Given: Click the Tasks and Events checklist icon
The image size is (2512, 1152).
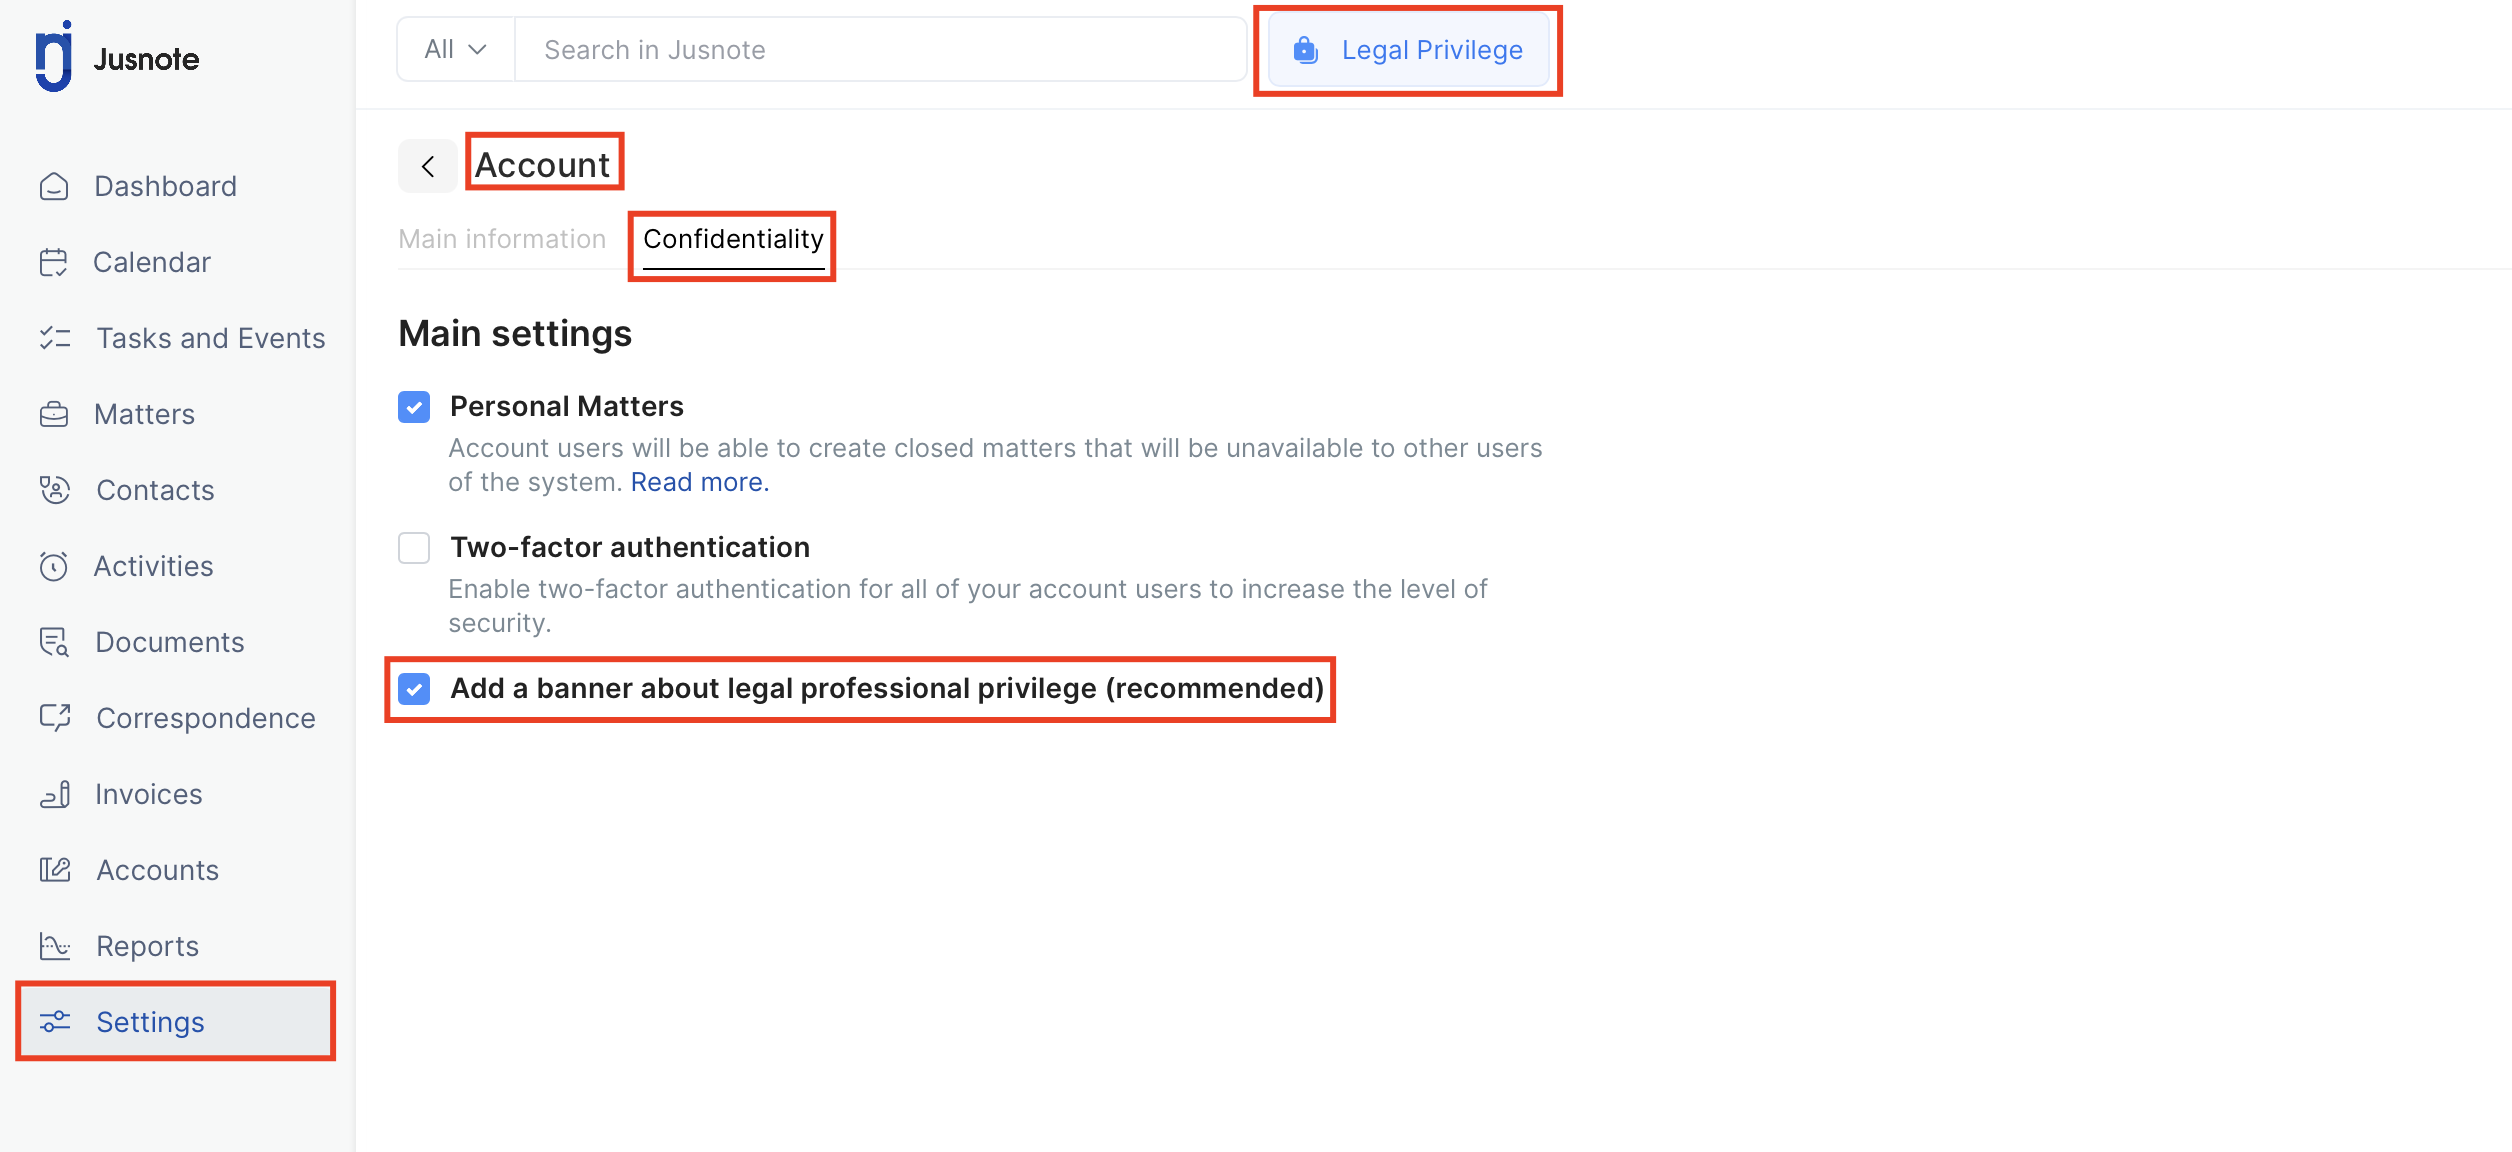Looking at the screenshot, I should point(54,339).
